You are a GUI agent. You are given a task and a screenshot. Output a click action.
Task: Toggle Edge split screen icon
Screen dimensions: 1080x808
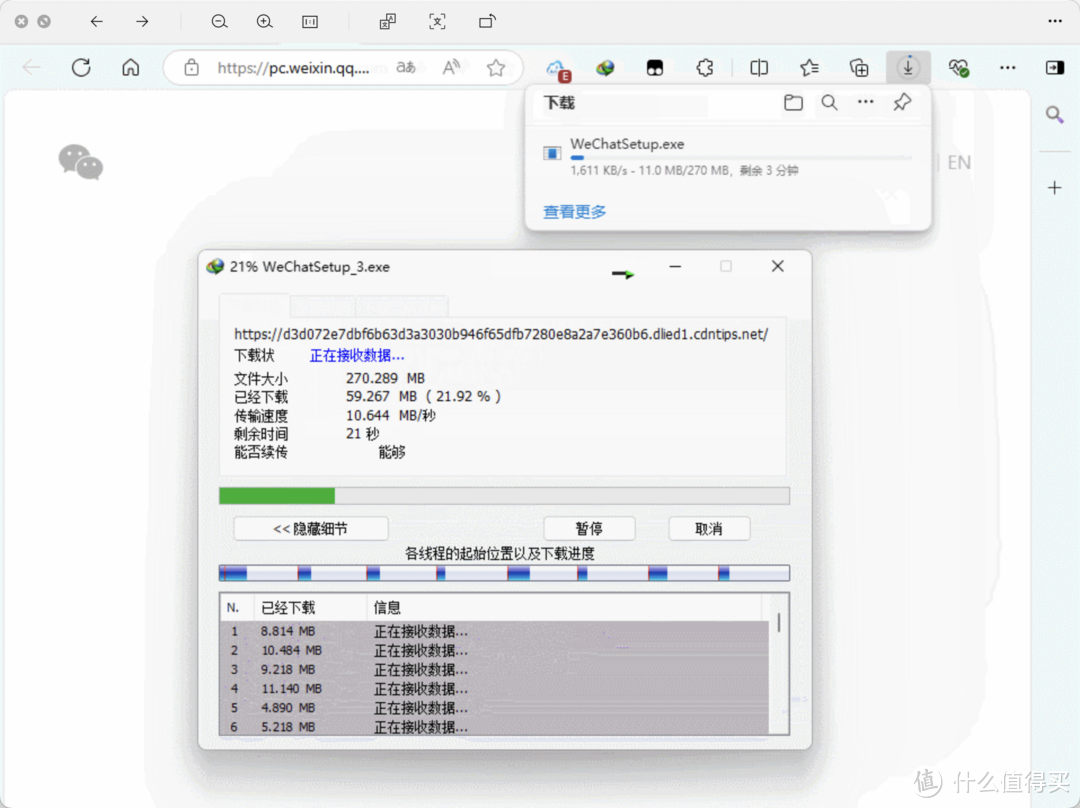[x=759, y=68]
